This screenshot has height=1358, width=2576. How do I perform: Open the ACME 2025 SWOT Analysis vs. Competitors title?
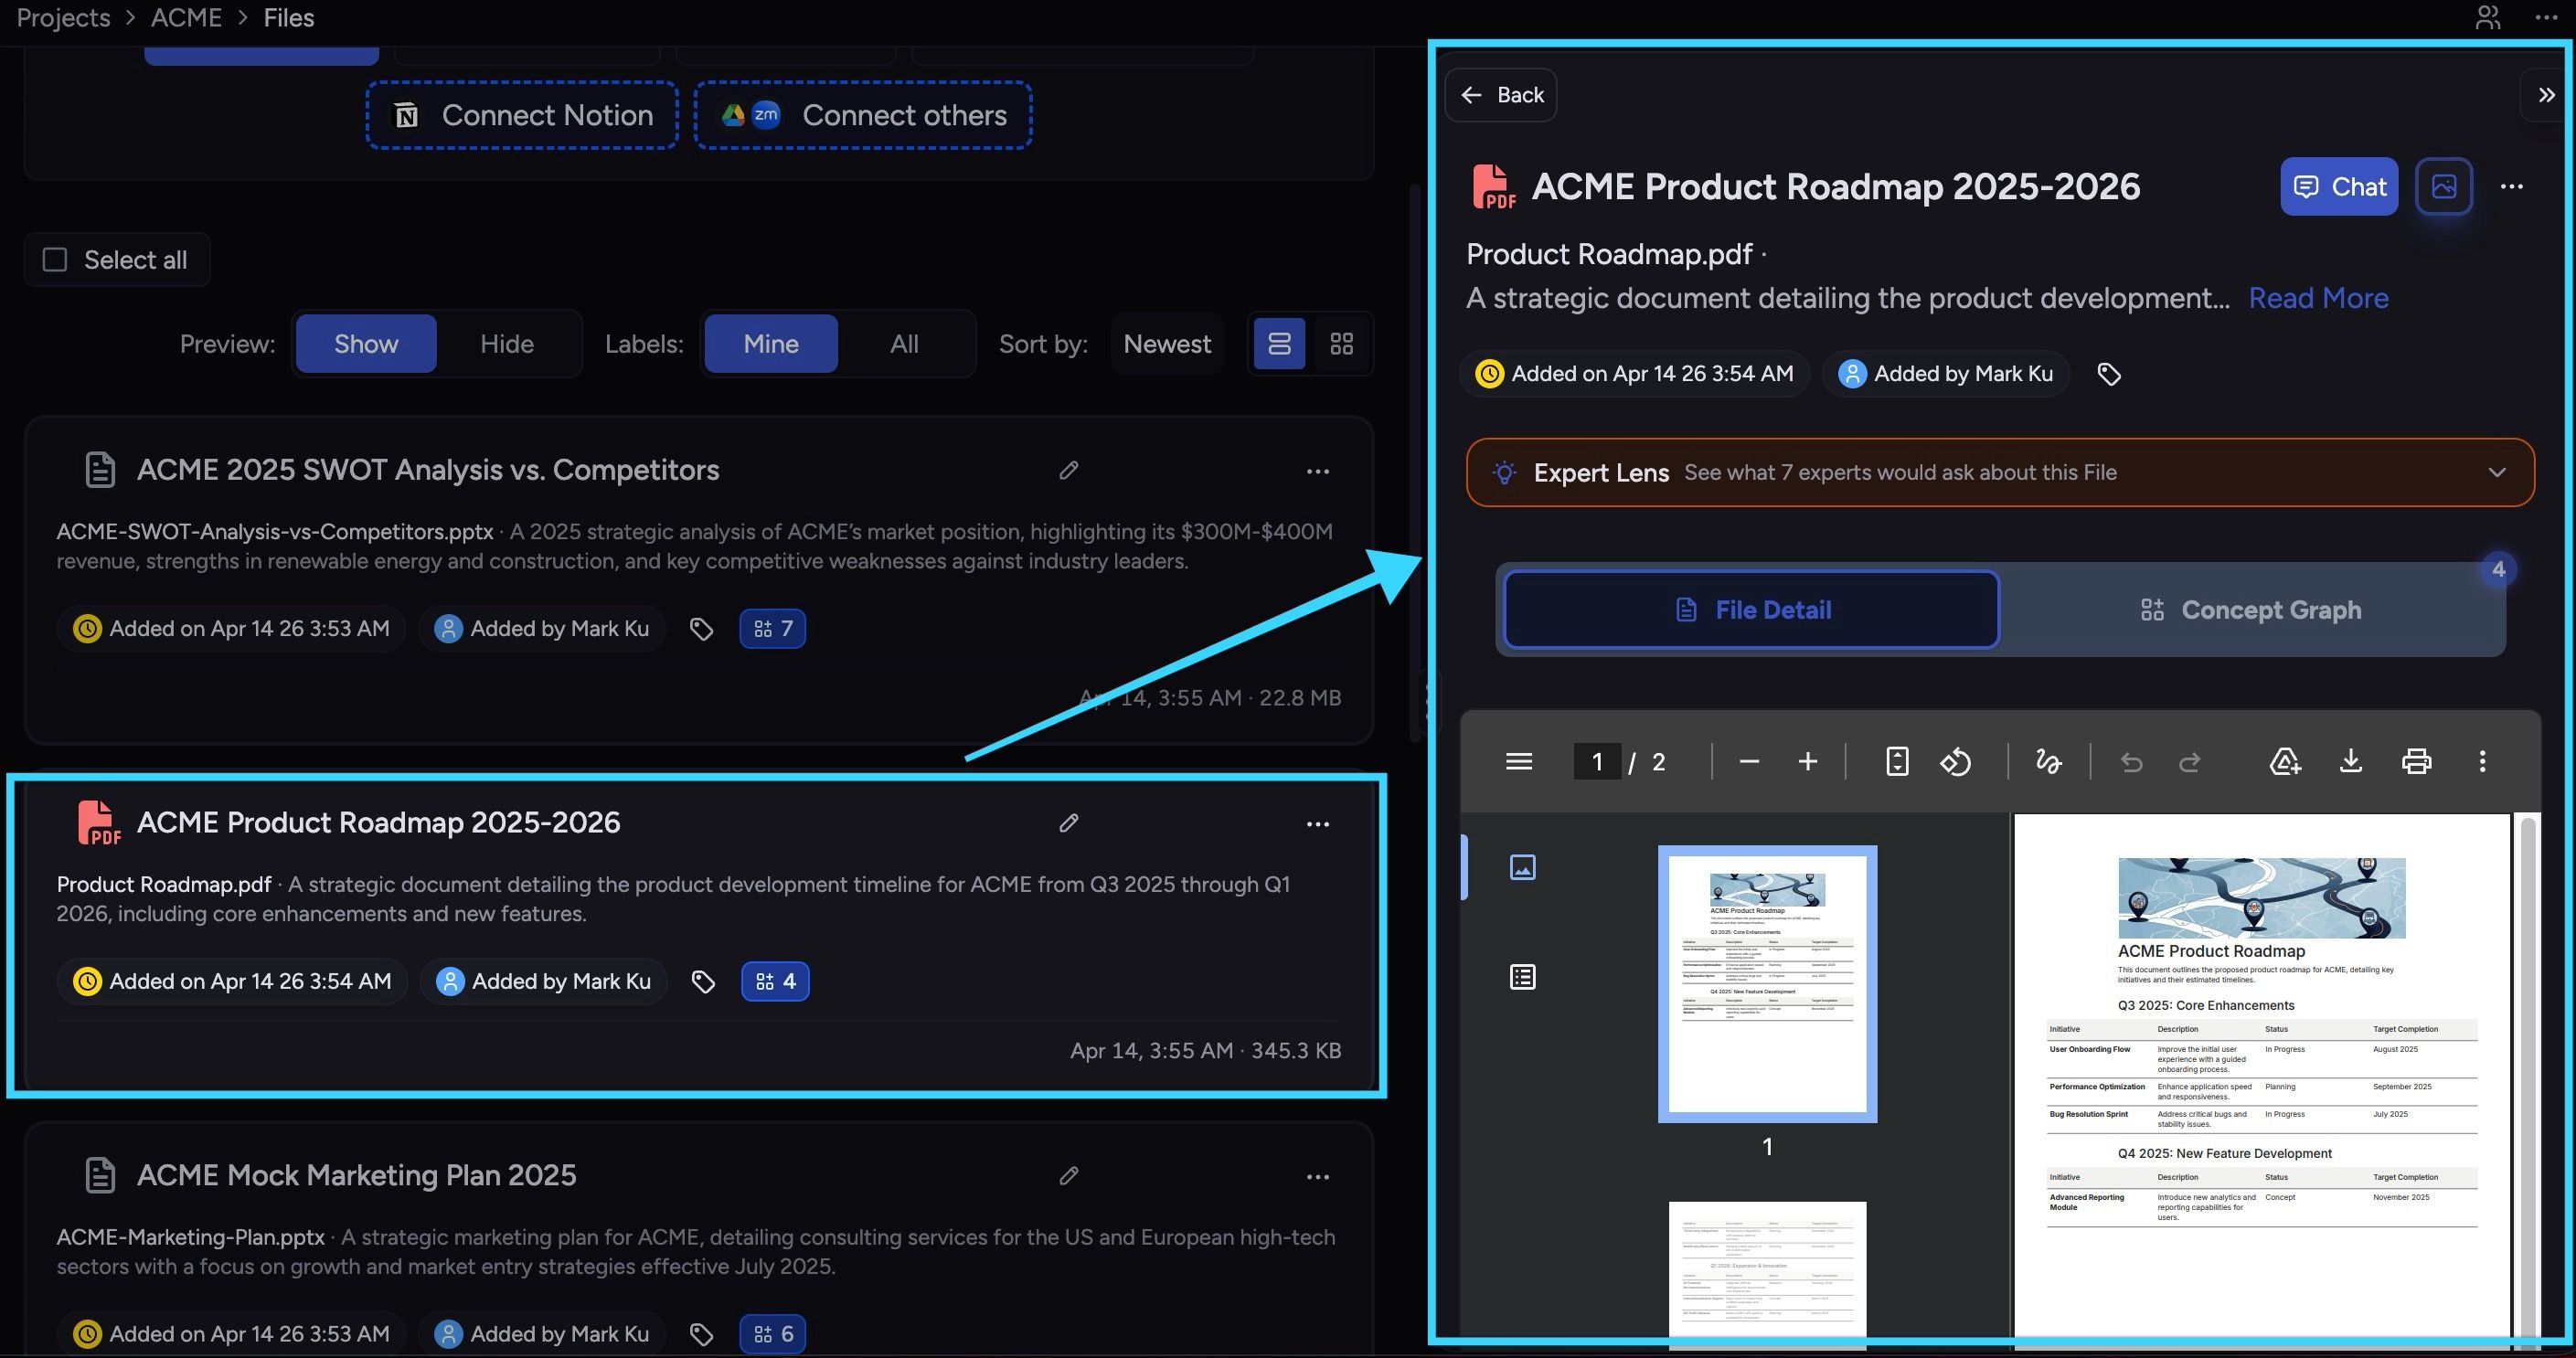tap(428, 470)
